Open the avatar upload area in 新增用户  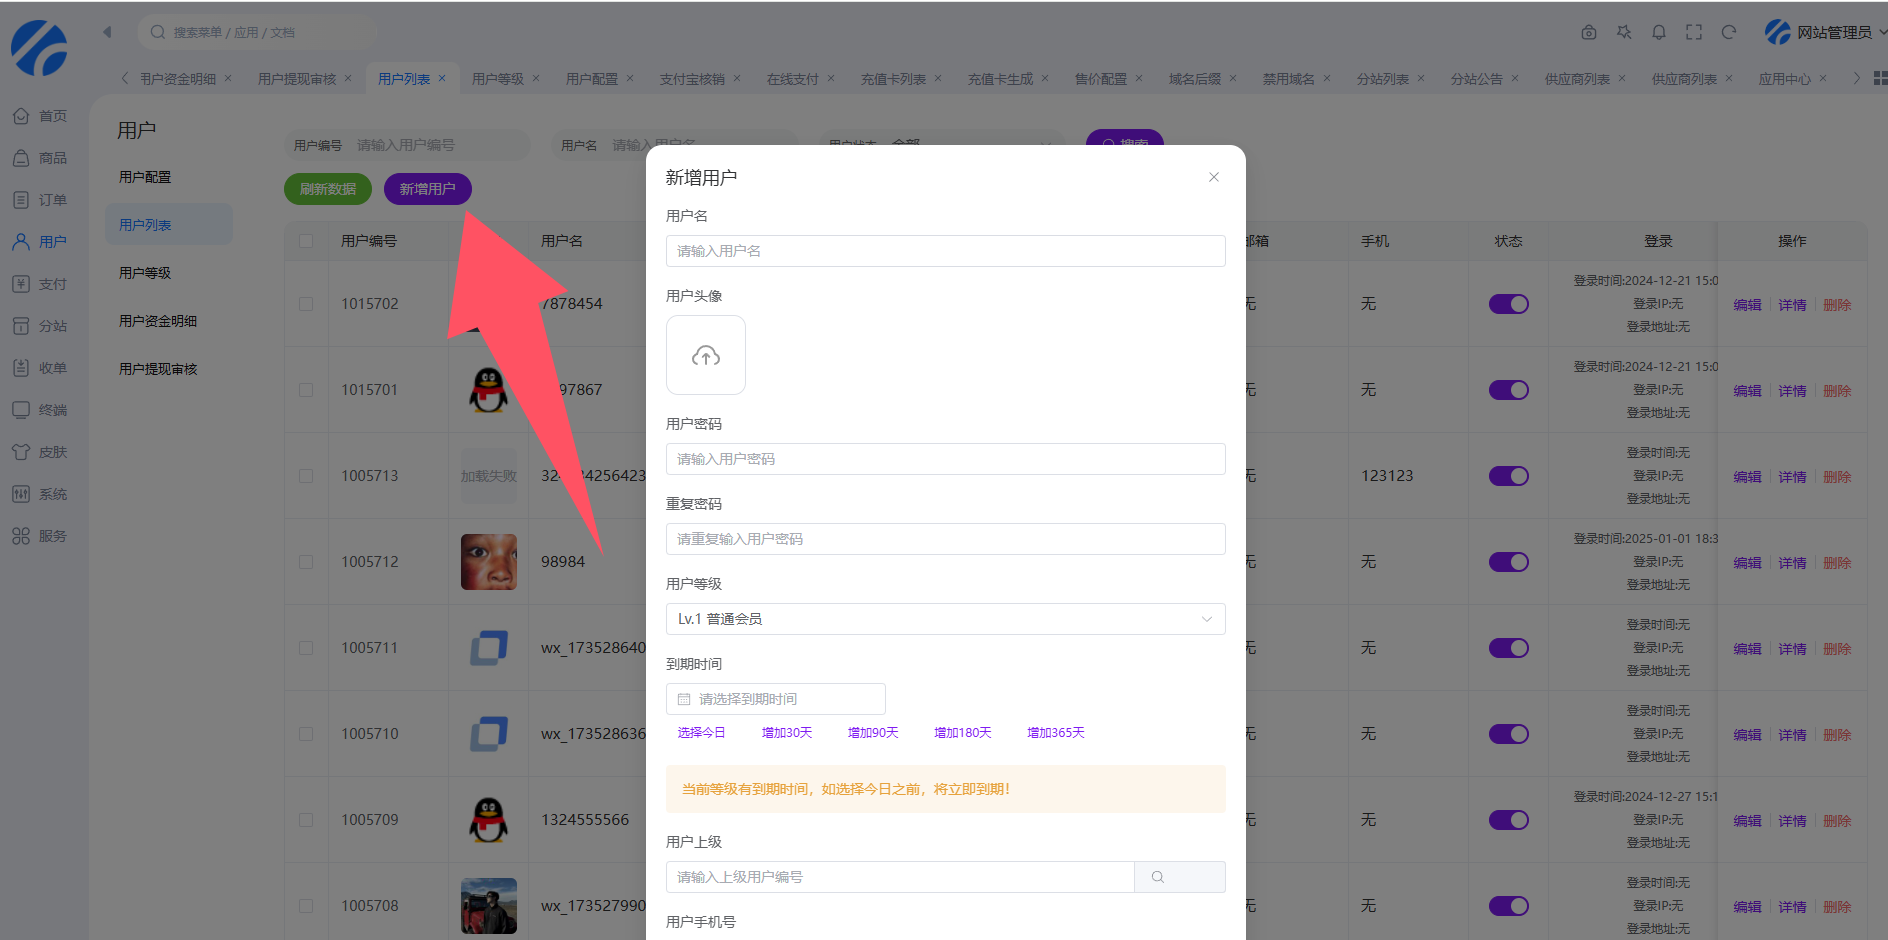point(705,355)
